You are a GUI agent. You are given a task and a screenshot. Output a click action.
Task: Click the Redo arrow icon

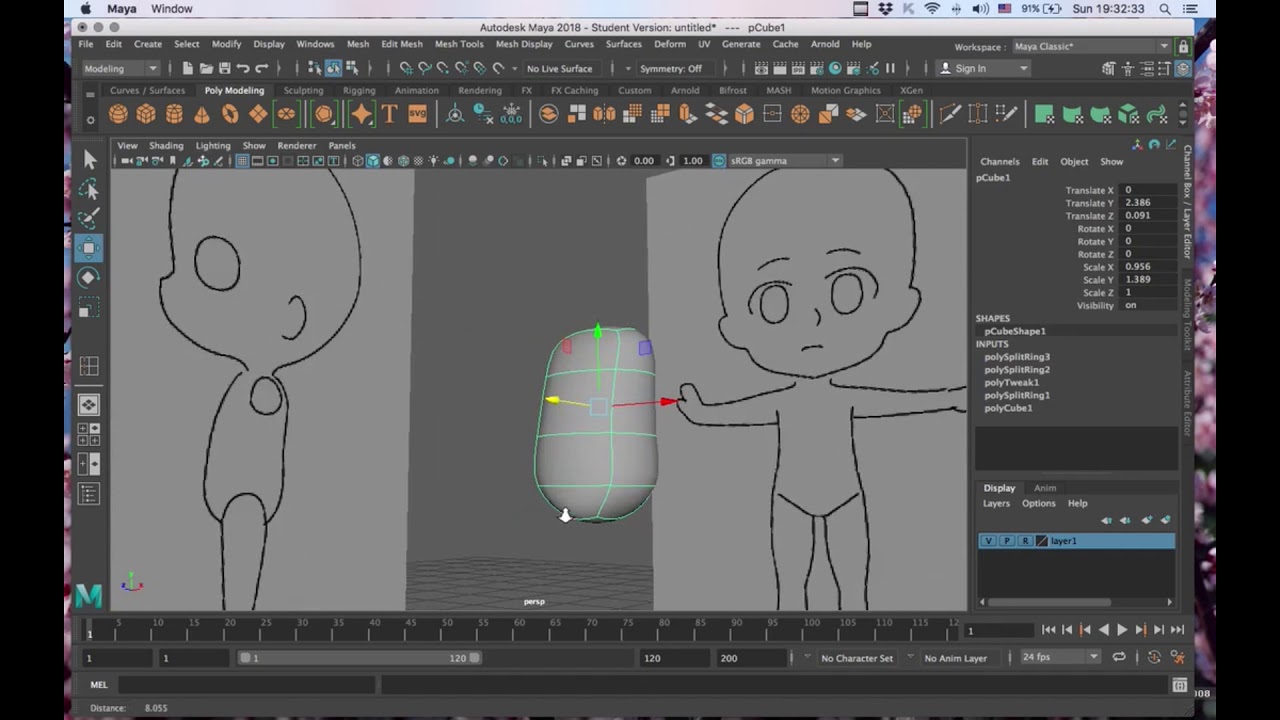coord(262,68)
